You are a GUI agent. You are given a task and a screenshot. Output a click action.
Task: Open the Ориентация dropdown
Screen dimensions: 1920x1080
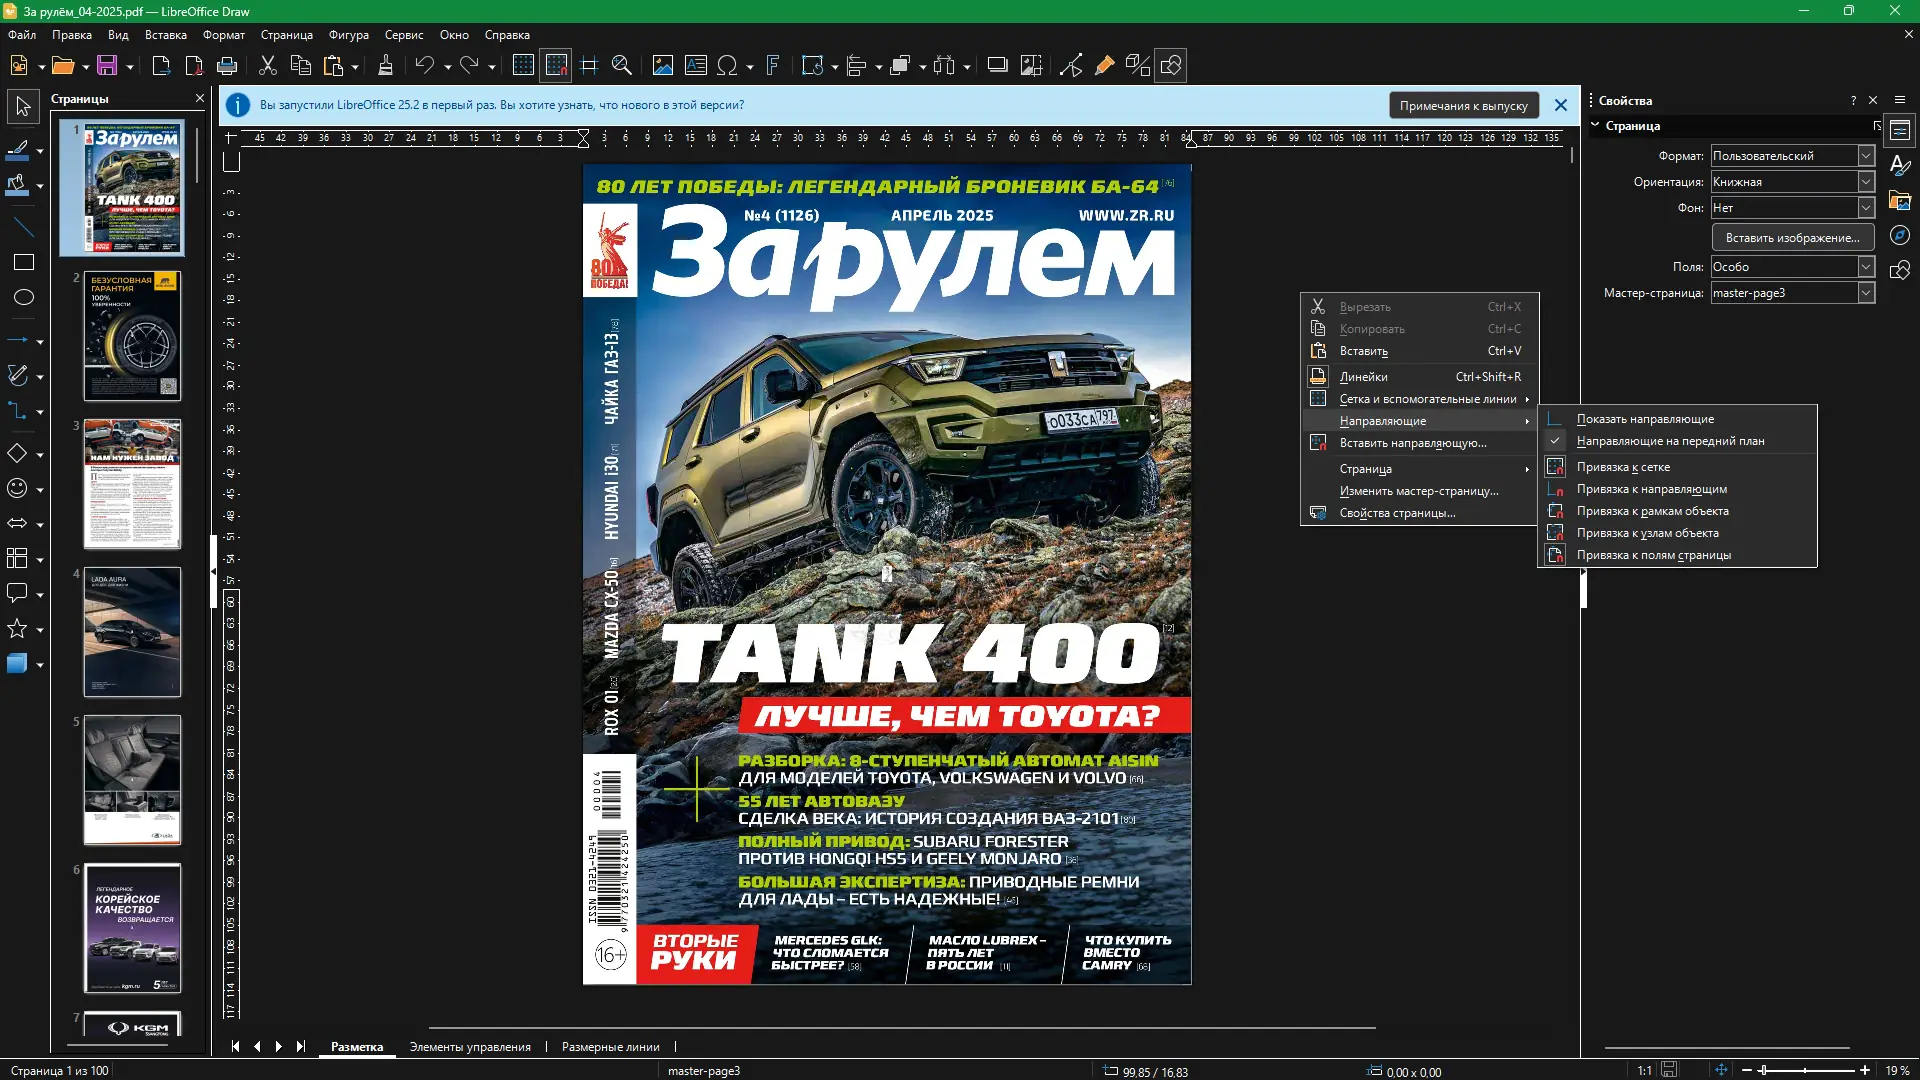pyautogui.click(x=1866, y=182)
